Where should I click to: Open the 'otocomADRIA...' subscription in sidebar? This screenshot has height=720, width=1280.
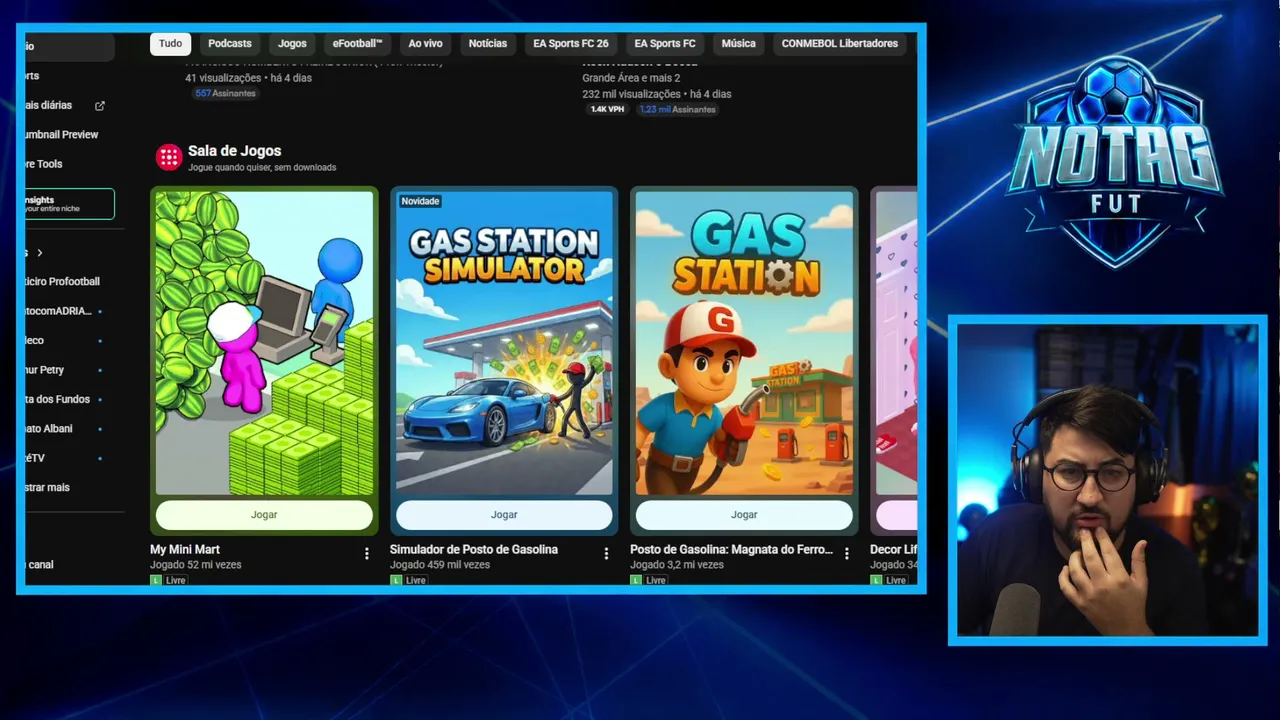click(x=60, y=311)
